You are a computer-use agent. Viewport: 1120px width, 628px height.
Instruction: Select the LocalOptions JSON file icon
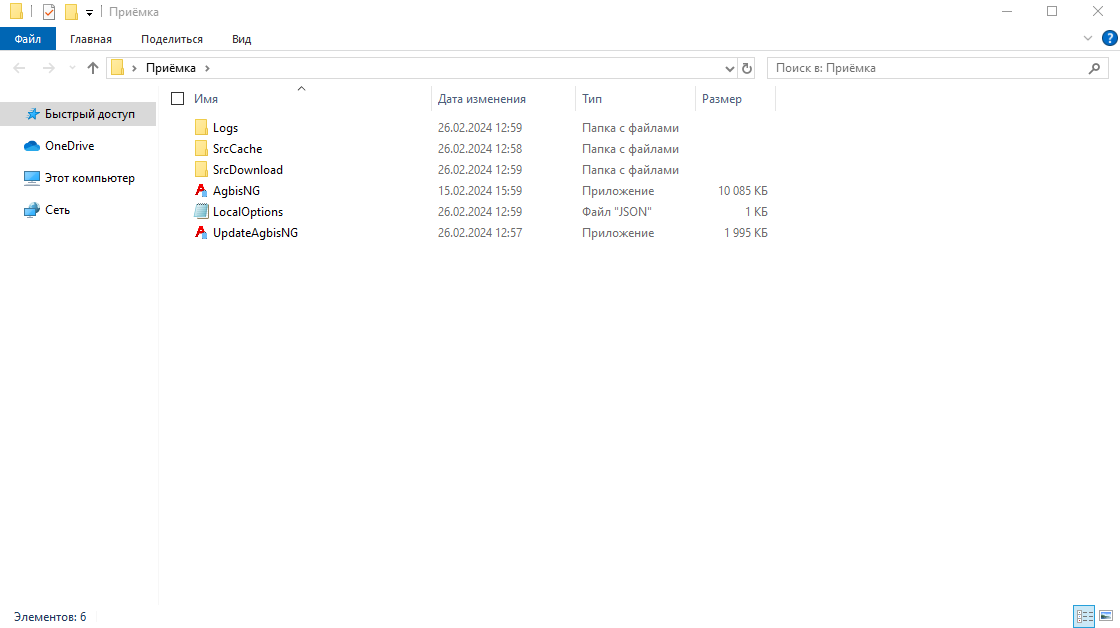201,212
